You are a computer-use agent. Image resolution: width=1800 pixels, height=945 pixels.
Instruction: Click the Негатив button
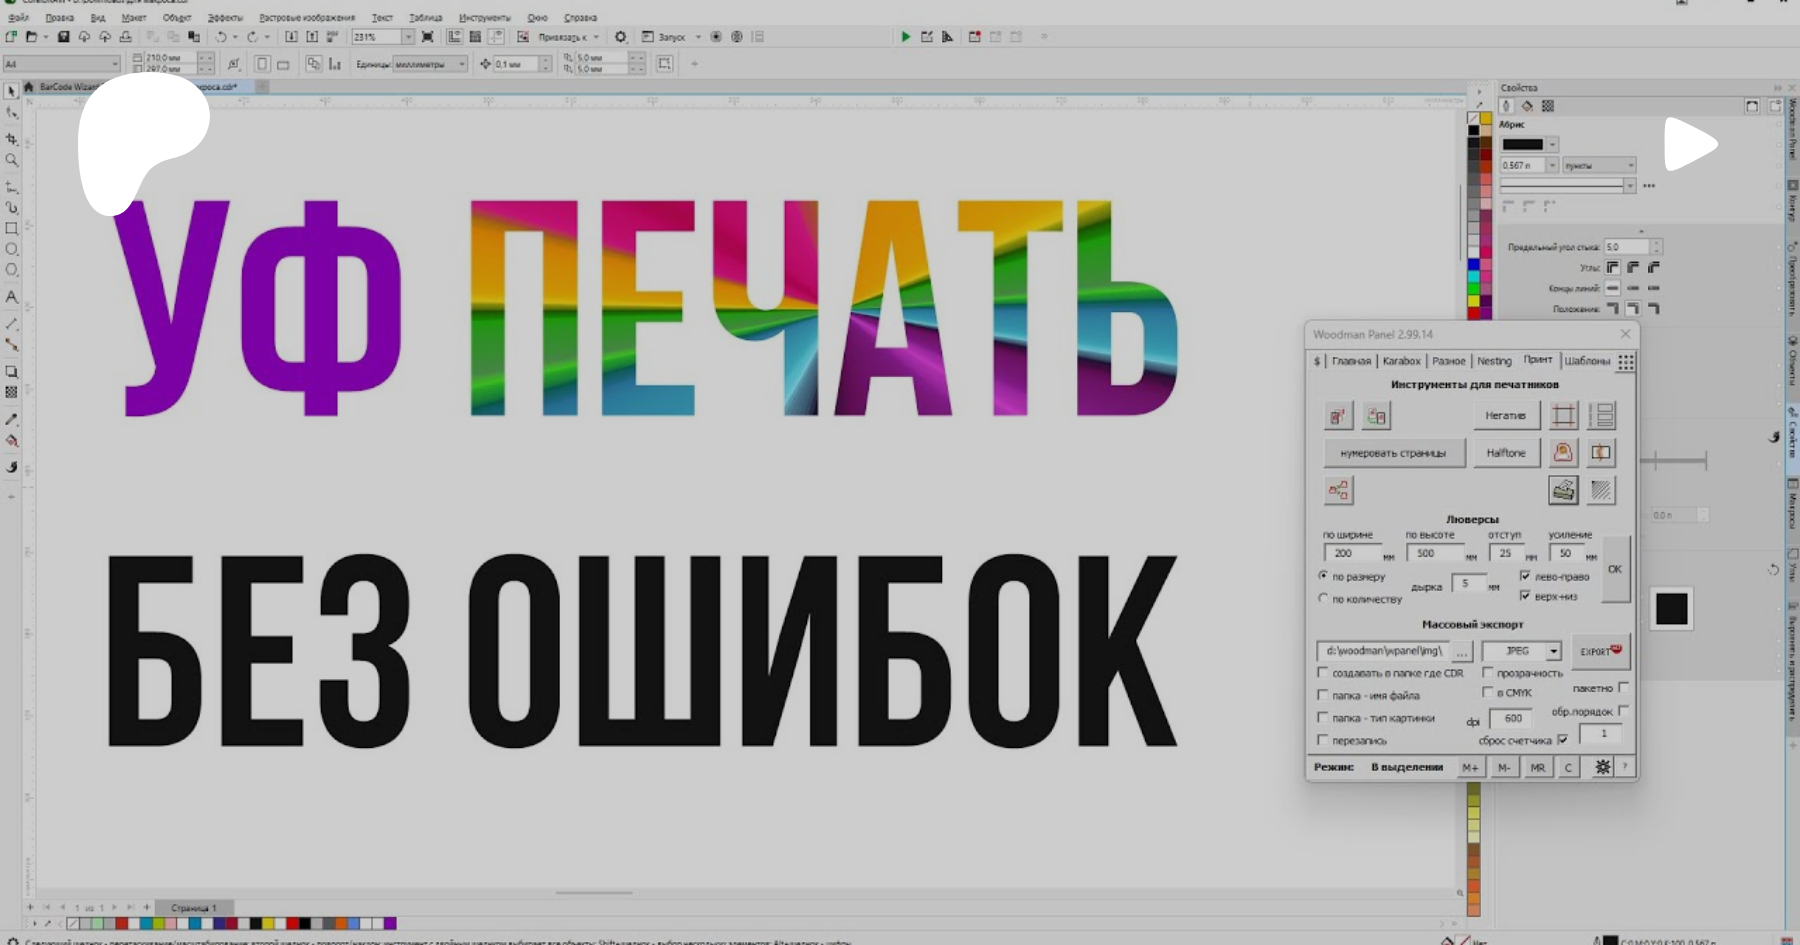(1506, 415)
